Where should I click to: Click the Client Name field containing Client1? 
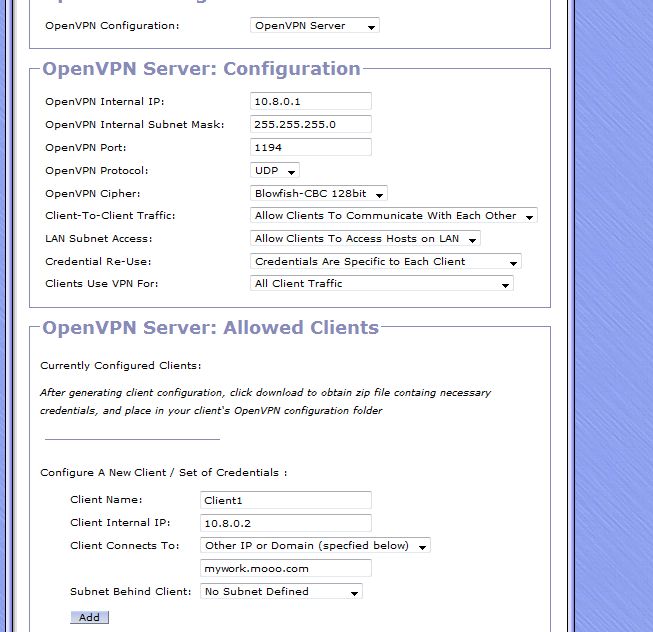point(285,500)
